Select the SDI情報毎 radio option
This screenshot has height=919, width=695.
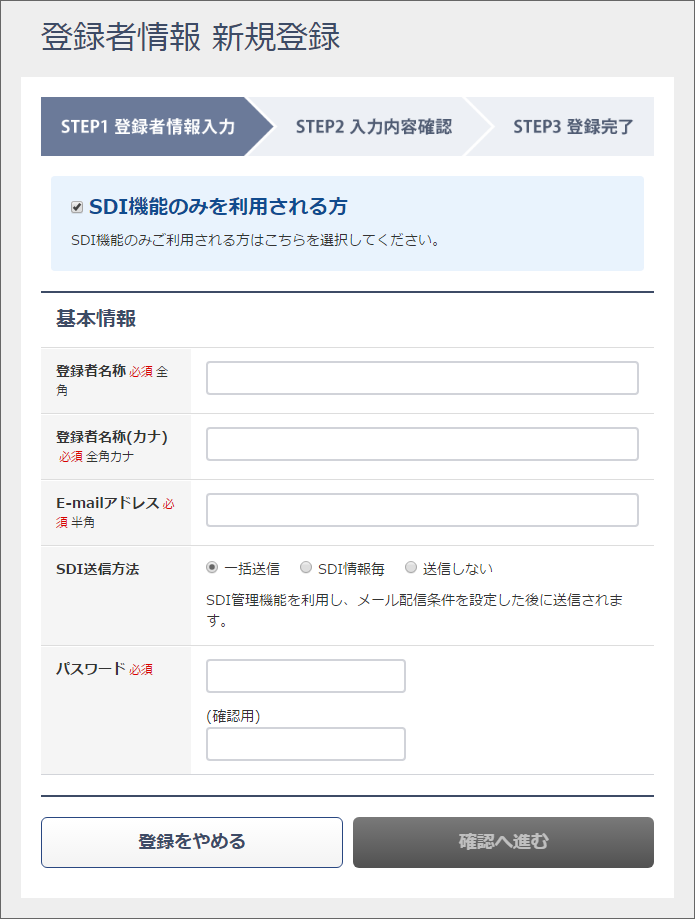coord(306,568)
